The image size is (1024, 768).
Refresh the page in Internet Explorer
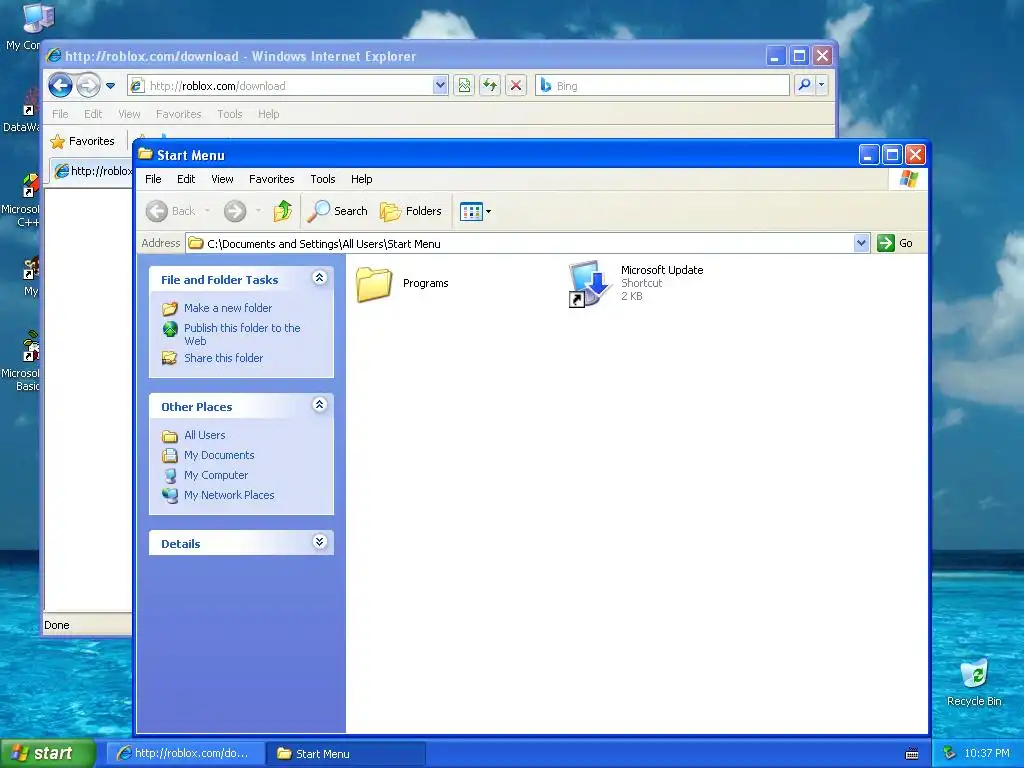[490, 86]
